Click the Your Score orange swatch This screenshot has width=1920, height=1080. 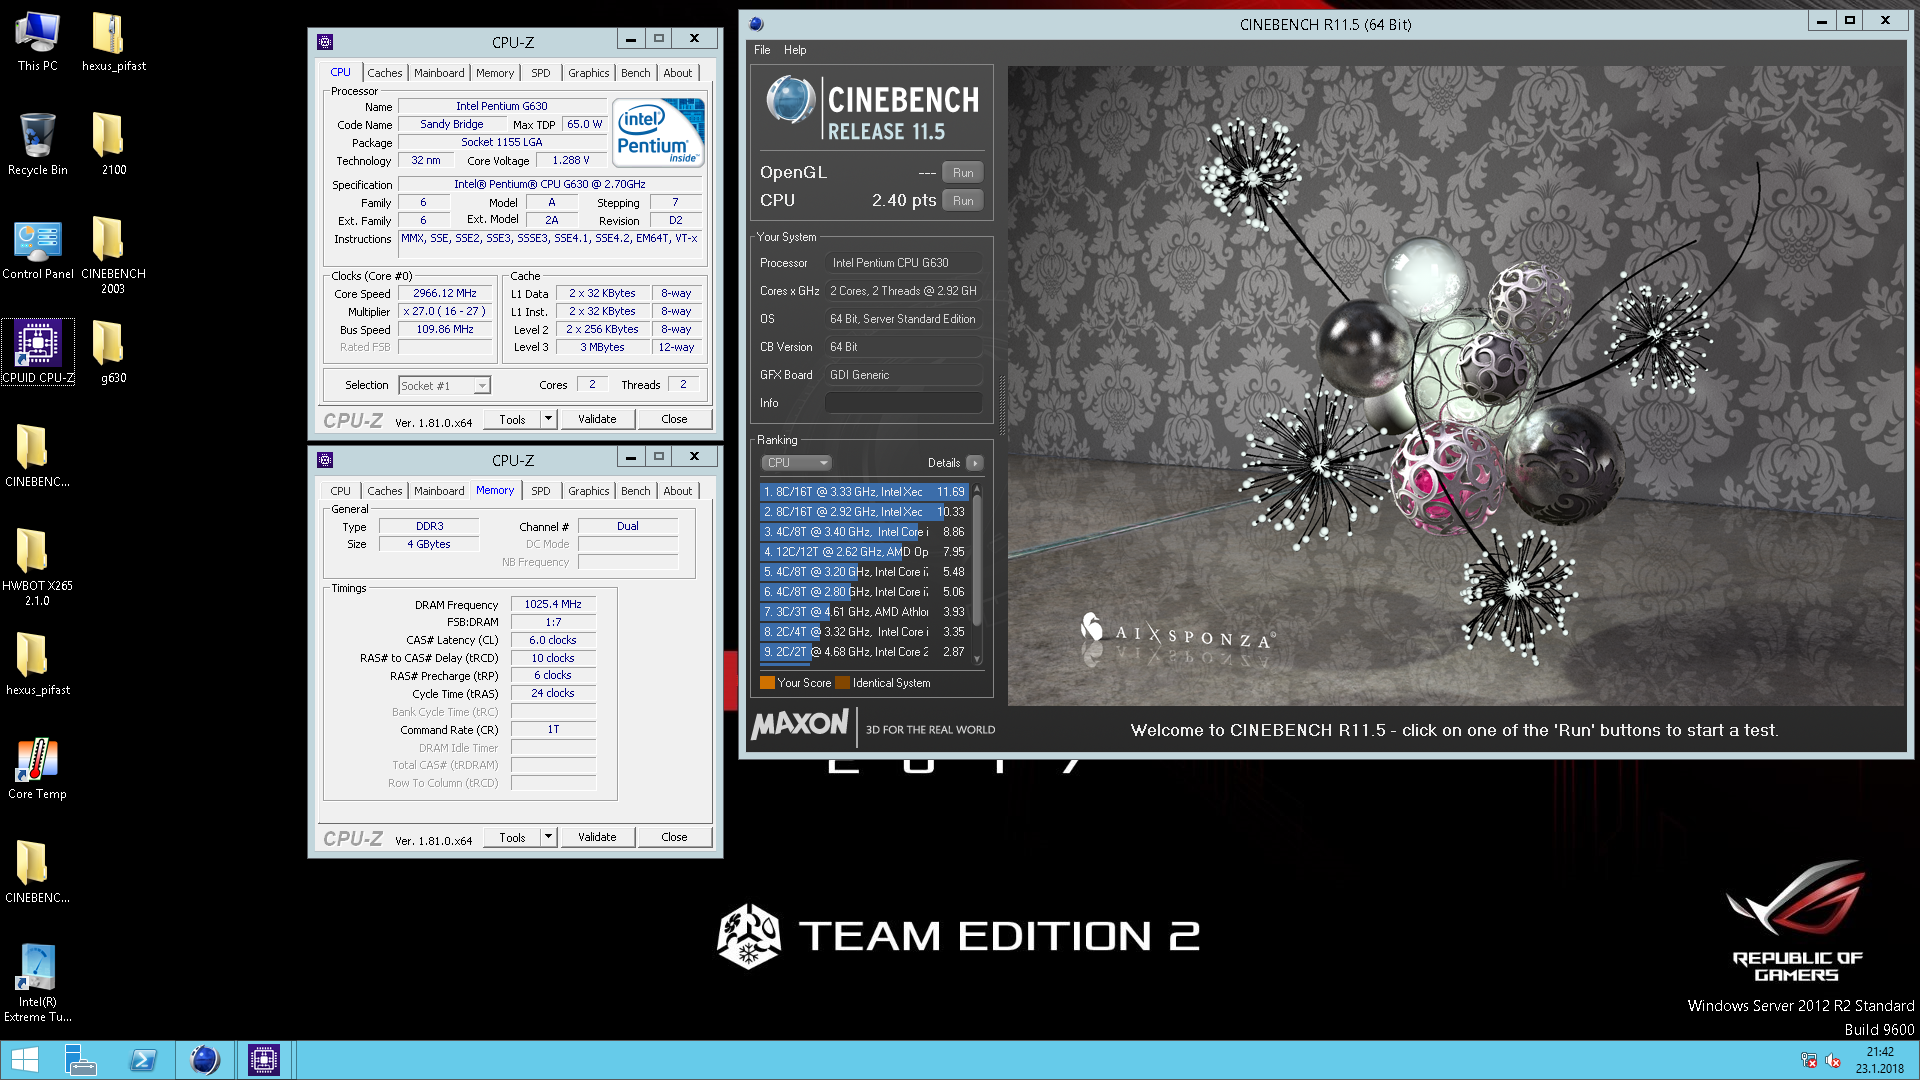[767, 683]
